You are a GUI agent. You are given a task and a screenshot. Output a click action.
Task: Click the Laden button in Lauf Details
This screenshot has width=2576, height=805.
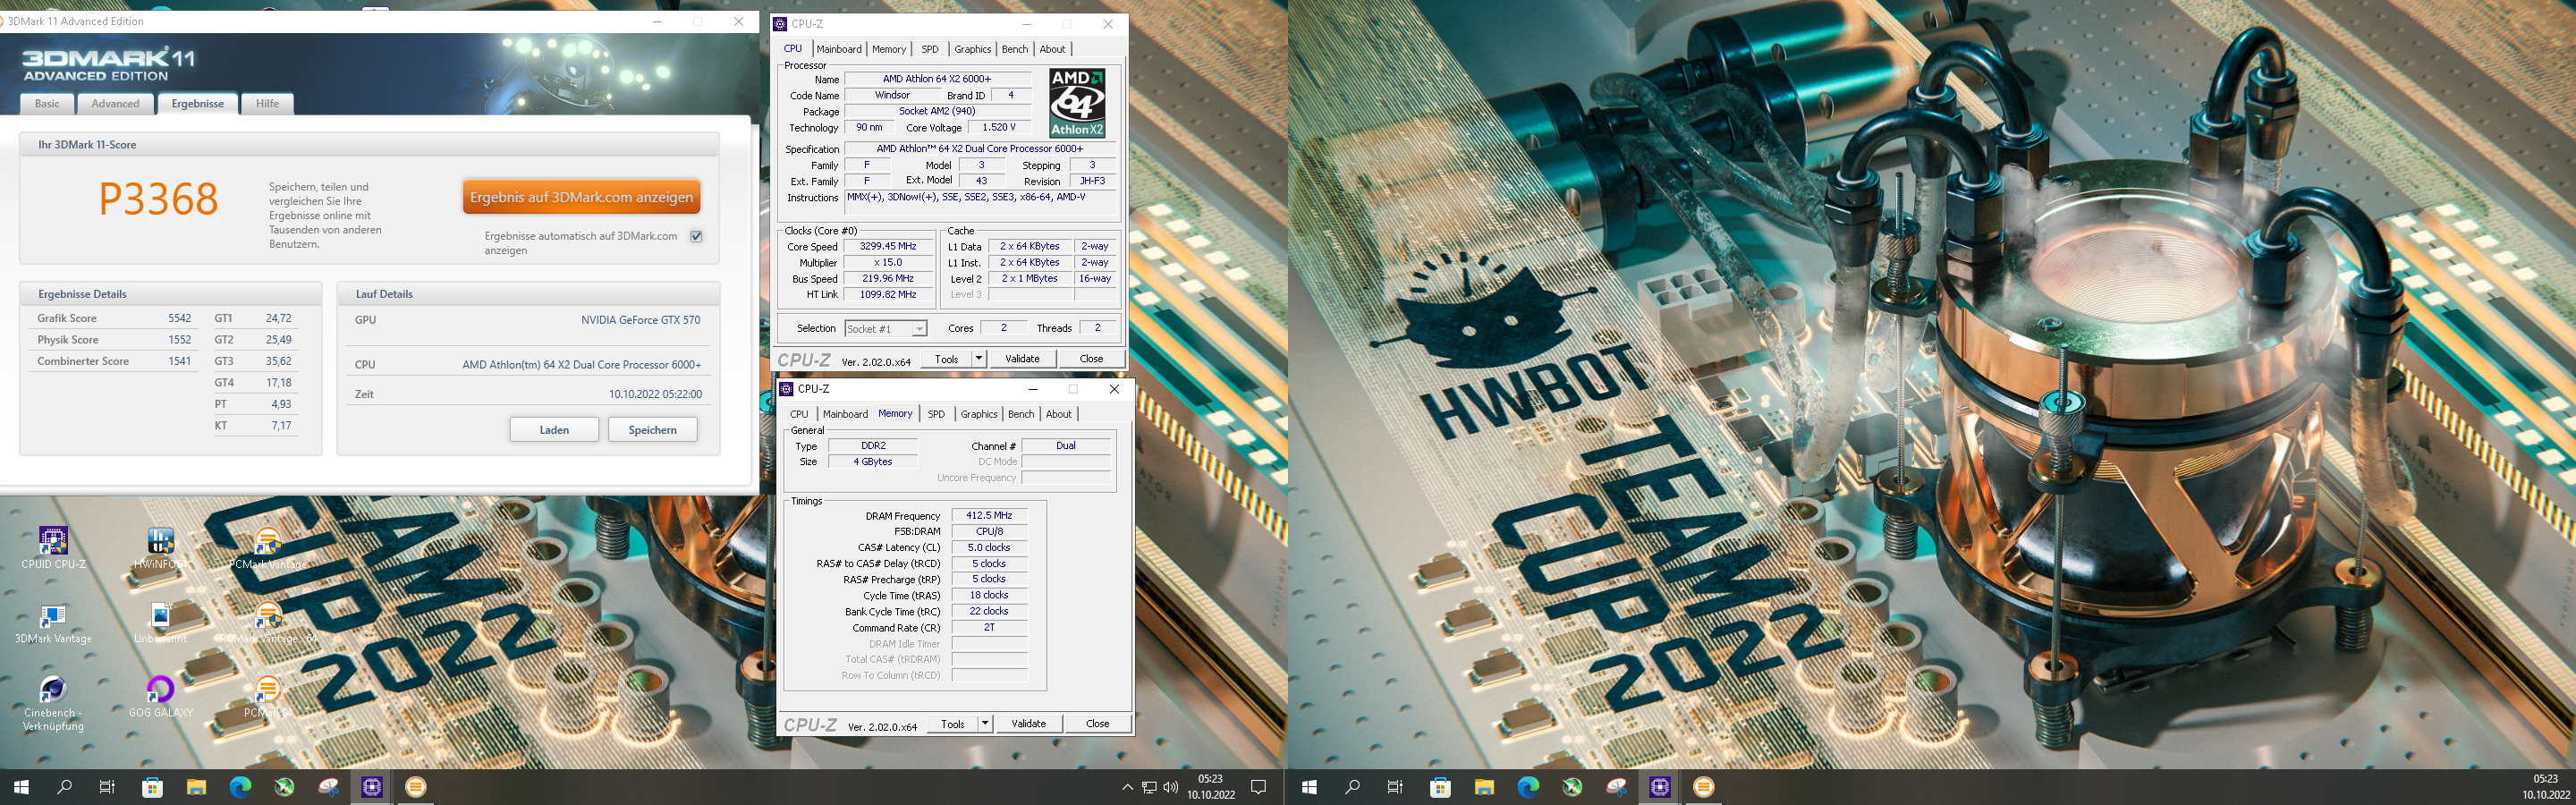click(x=554, y=430)
